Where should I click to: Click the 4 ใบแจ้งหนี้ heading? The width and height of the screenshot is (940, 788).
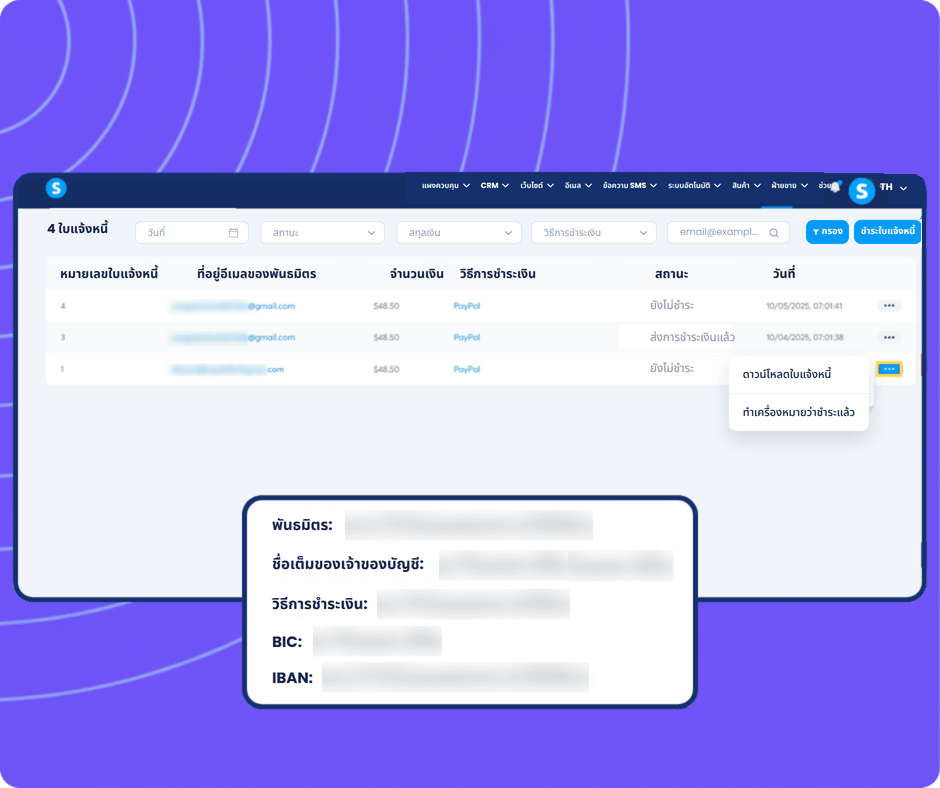click(78, 228)
